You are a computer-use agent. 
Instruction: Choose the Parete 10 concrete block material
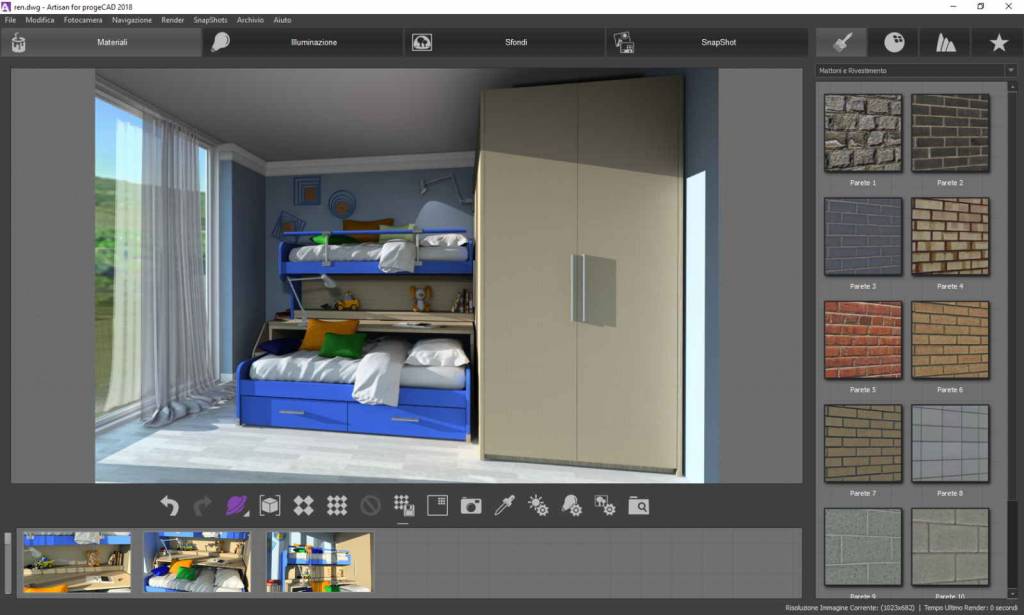point(950,546)
